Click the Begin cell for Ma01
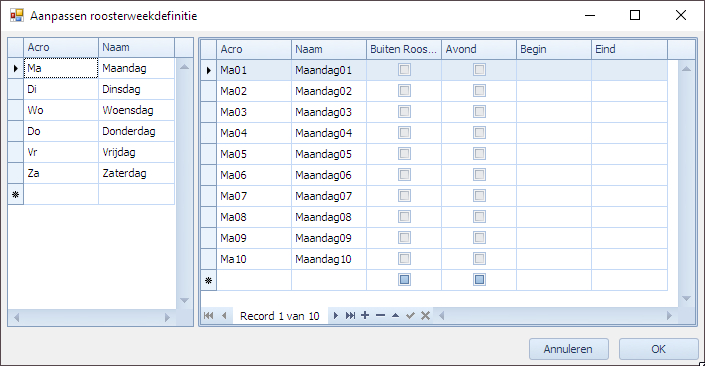 coord(554,70)
